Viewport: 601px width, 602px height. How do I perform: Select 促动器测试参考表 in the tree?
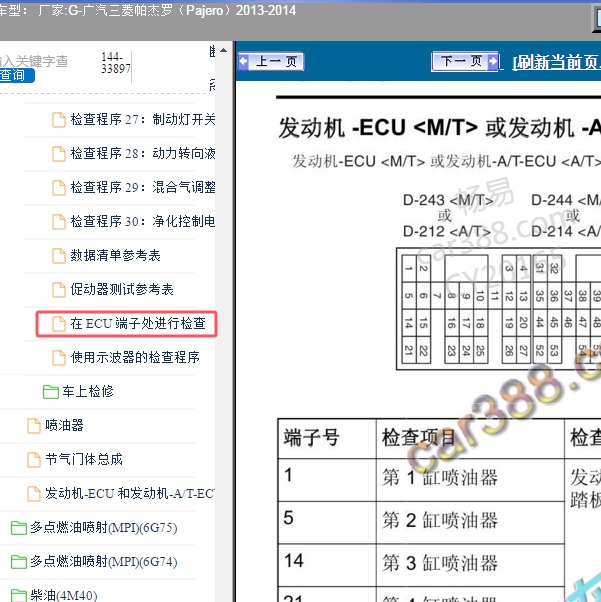click(122, 289)
